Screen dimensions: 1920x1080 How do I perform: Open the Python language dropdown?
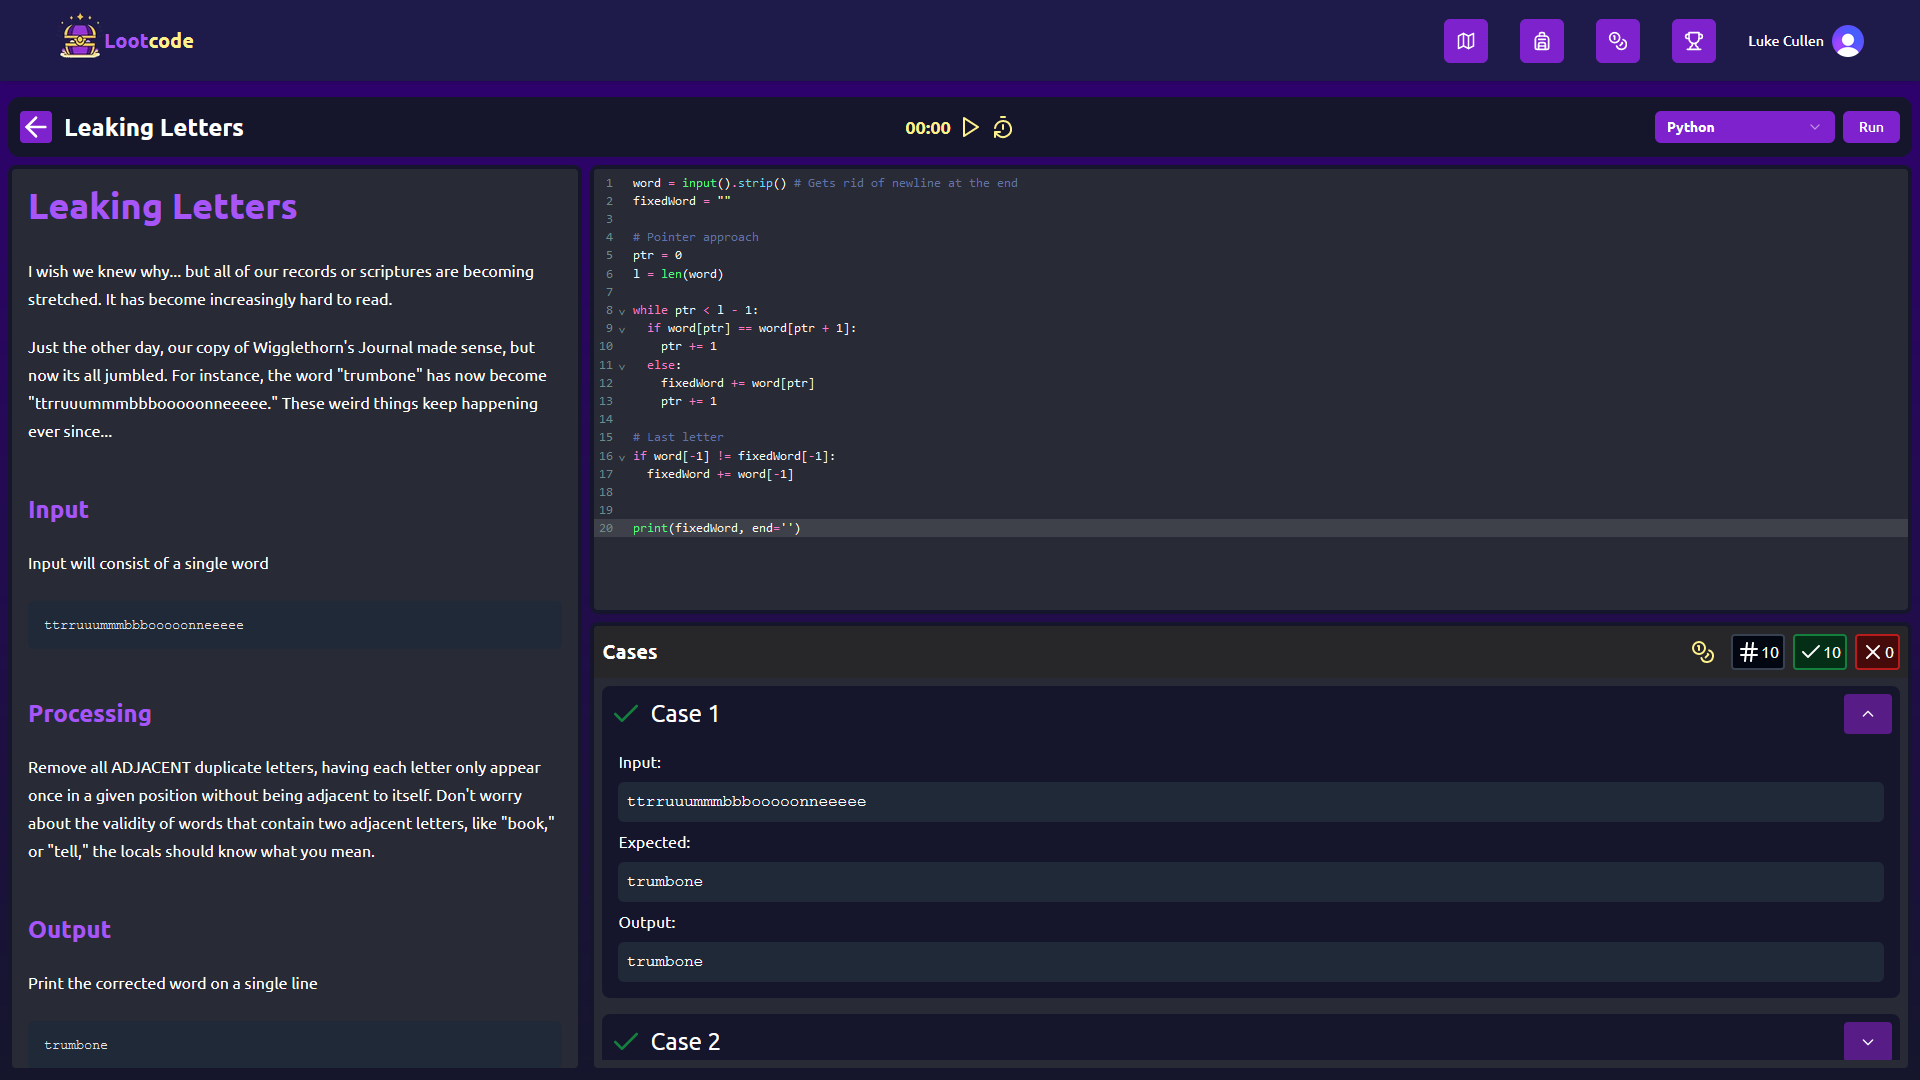point(1743,127)
